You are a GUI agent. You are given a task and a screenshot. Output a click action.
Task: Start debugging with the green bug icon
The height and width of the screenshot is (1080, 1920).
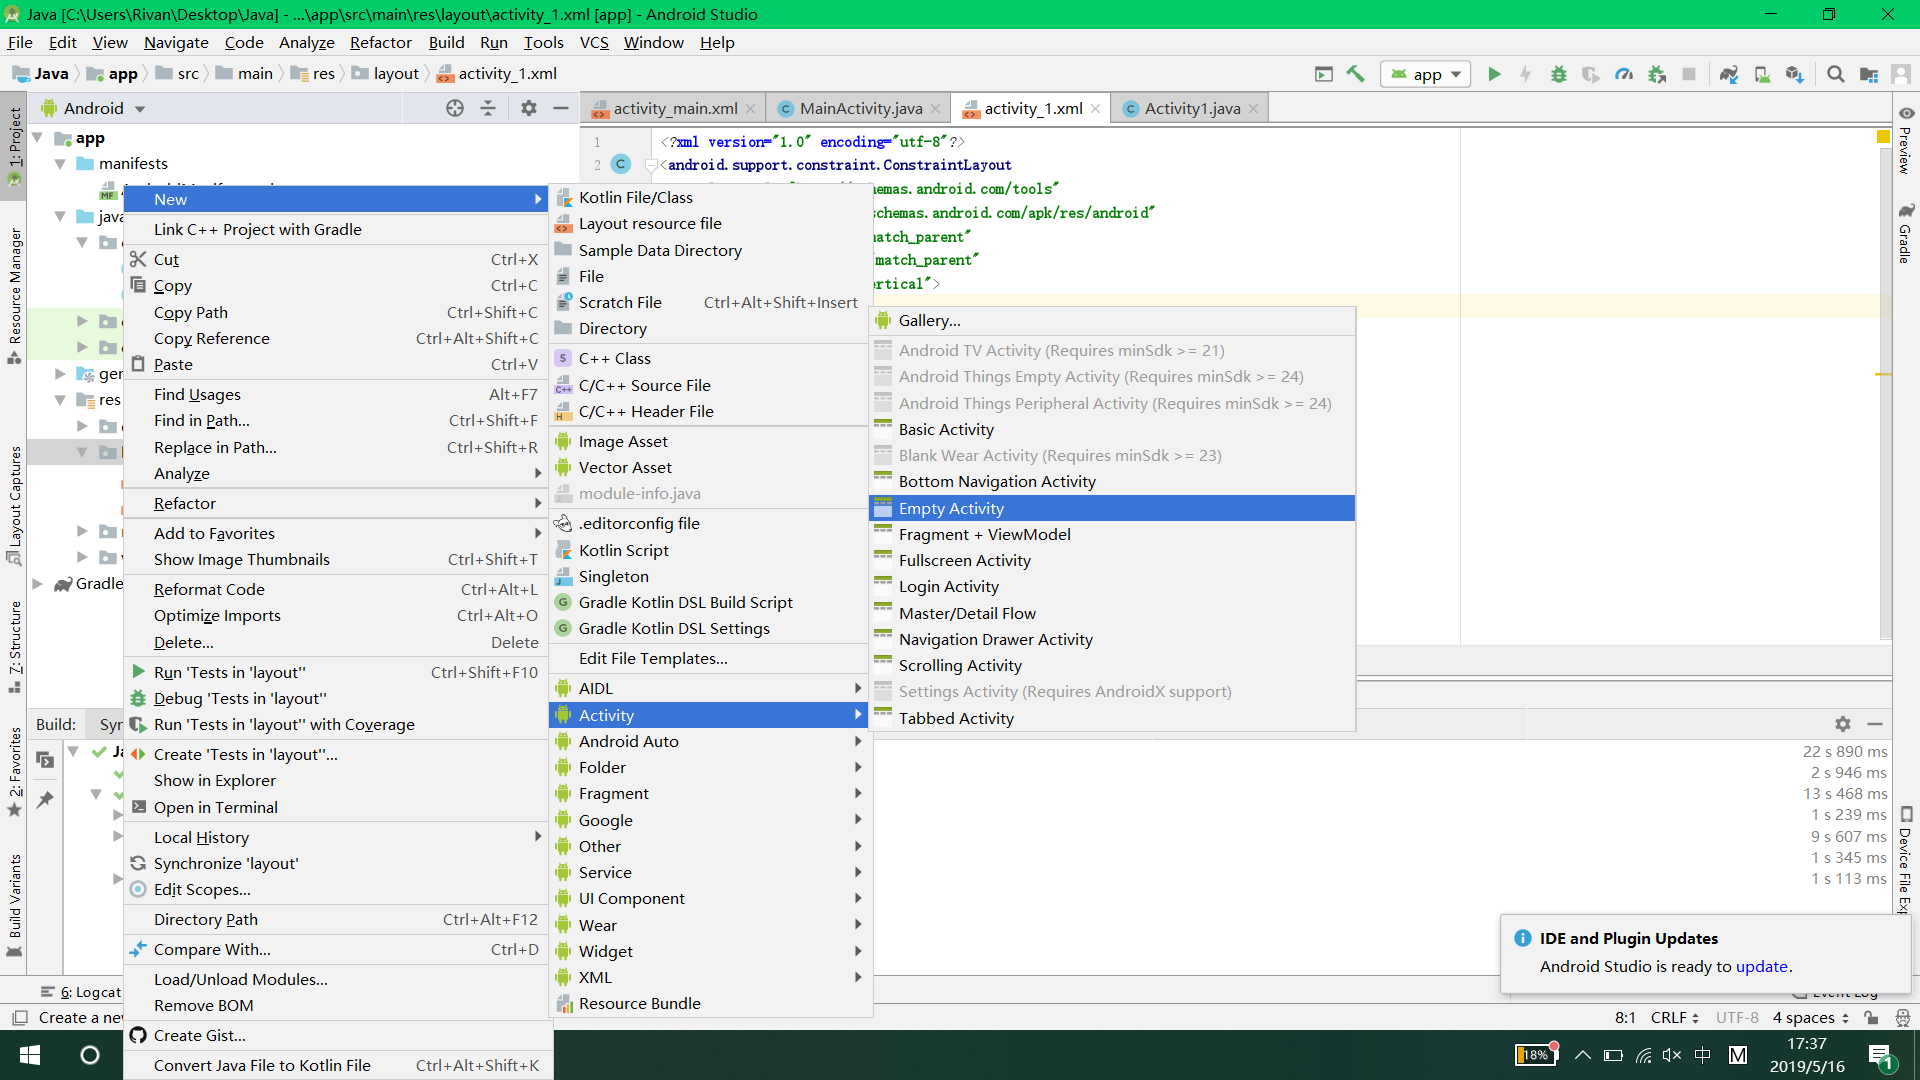pos(1558,74)
